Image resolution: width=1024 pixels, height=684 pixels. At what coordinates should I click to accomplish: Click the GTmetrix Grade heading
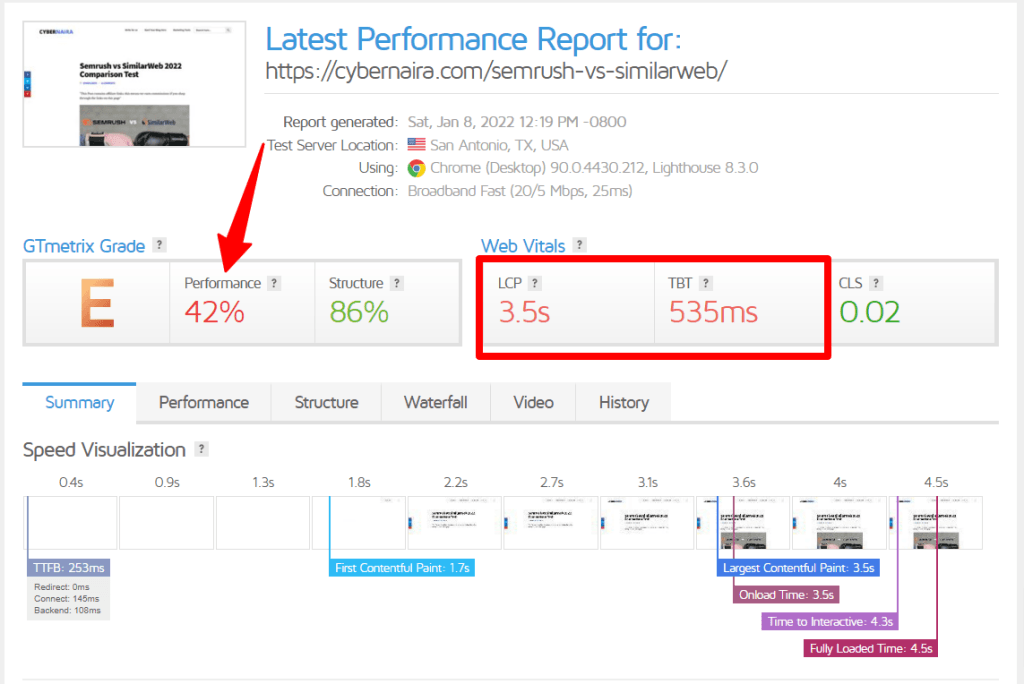tap(84, 246)
